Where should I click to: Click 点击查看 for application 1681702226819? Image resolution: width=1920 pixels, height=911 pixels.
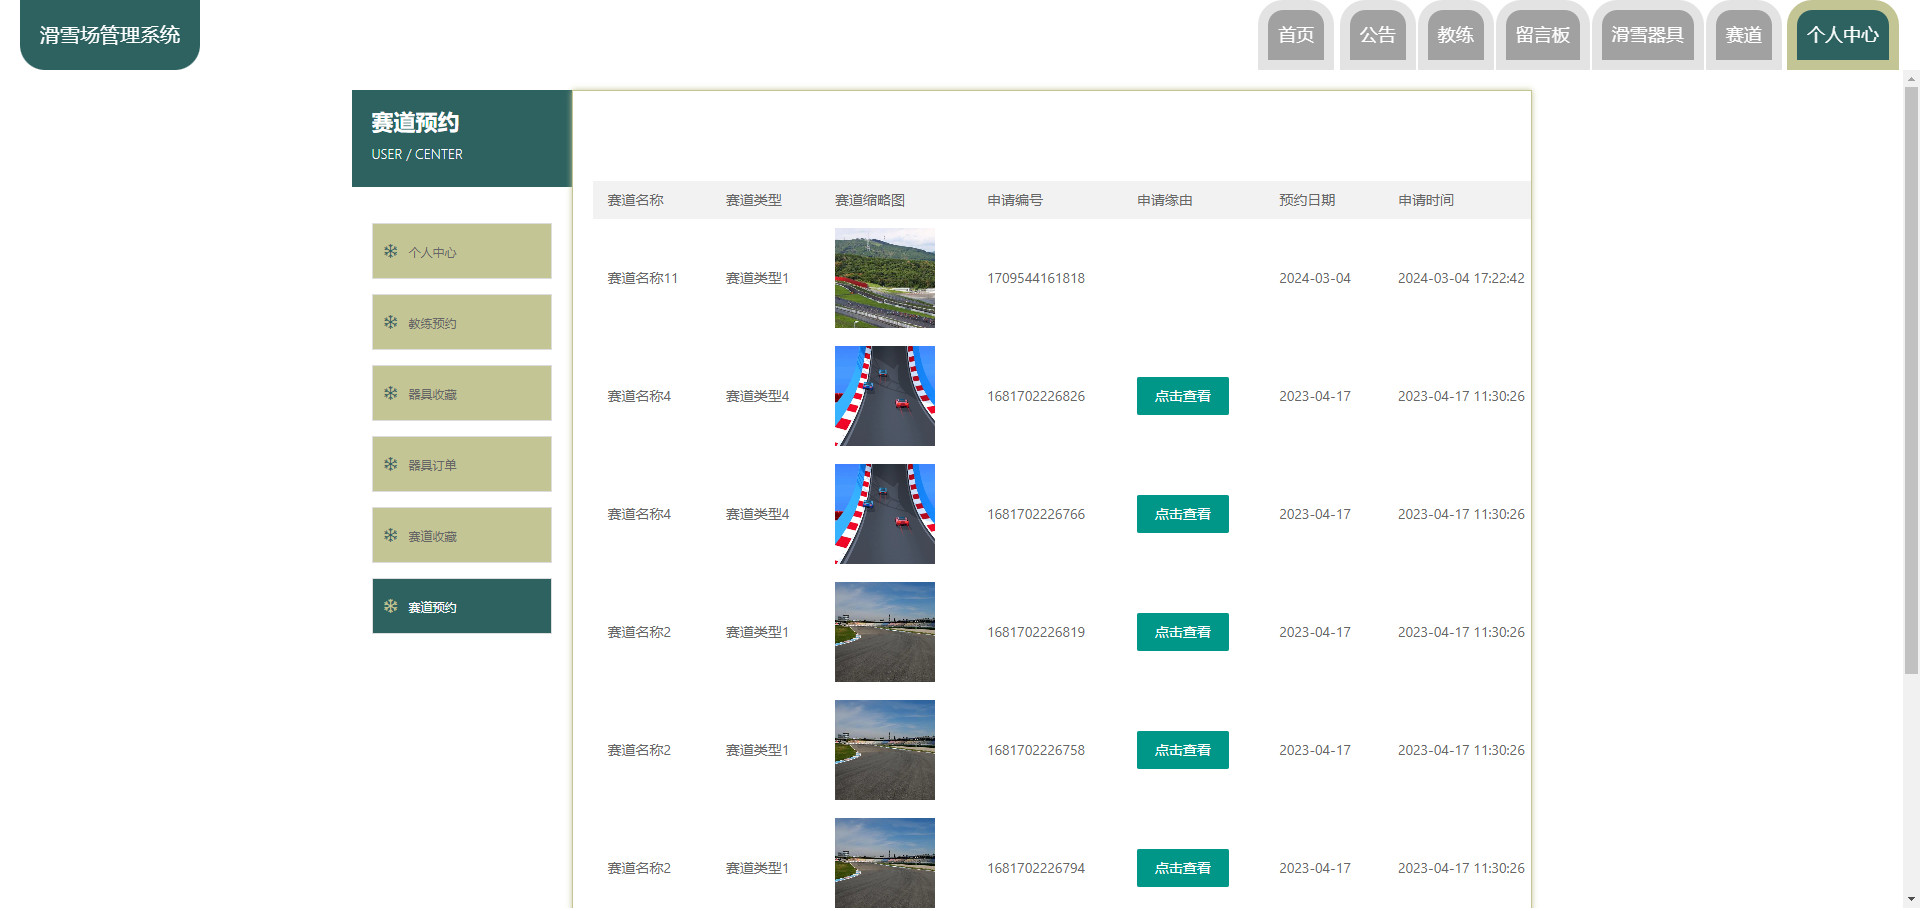pos(1182,632)
